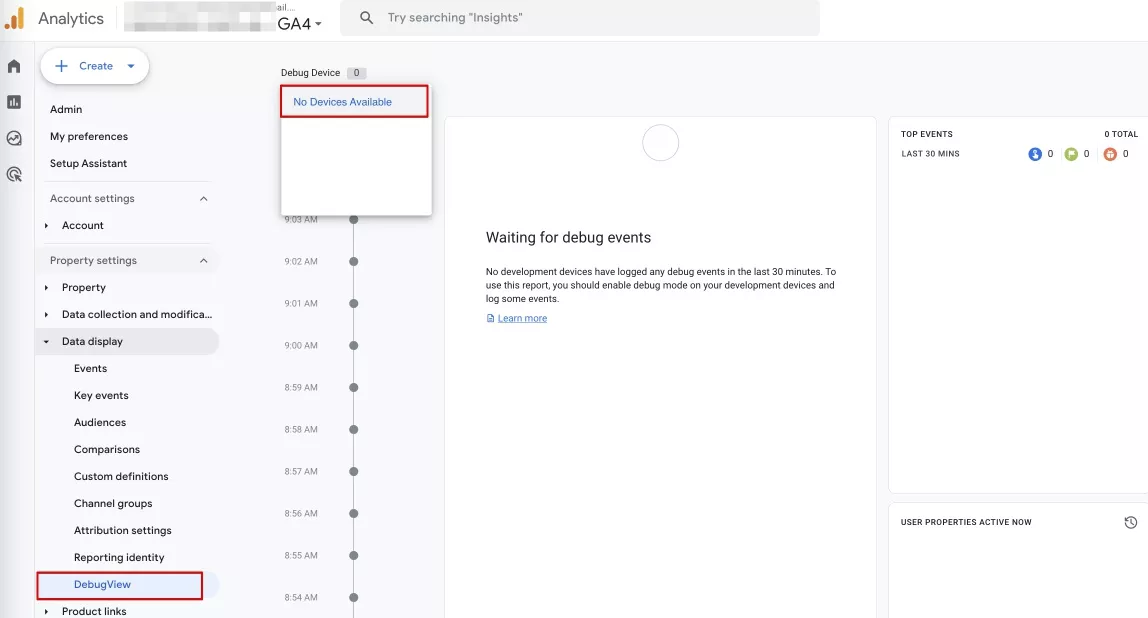
Task: Open Setup Assistant
Action: tap(89, 163)
